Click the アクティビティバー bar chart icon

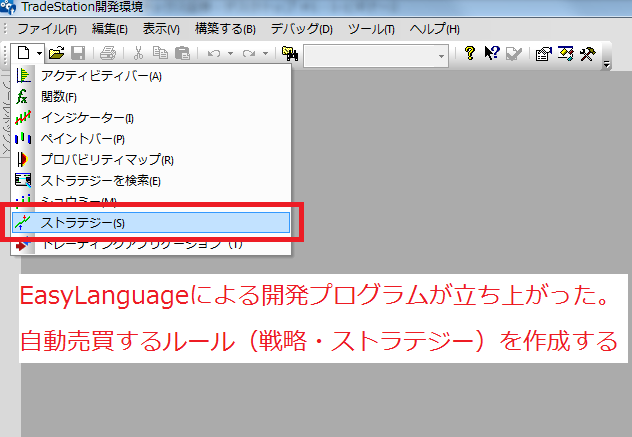coord(23,76)
